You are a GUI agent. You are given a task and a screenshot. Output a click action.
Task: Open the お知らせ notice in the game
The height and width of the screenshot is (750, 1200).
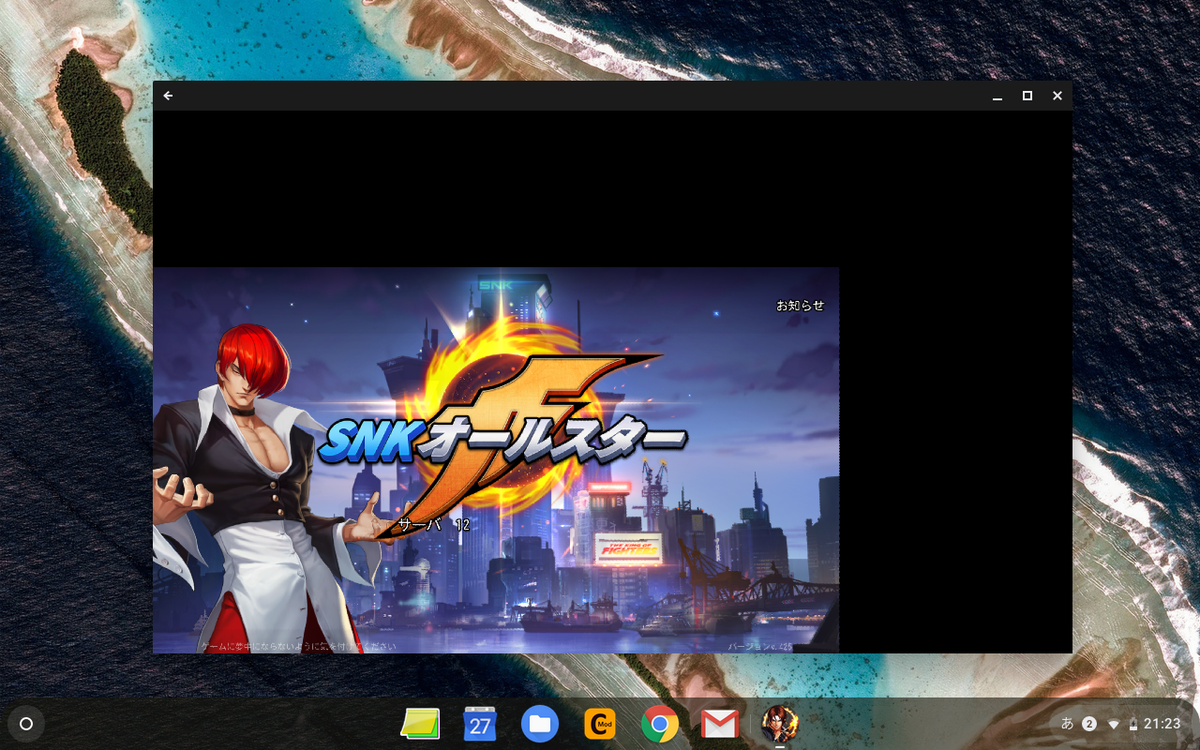coord(800,305)
